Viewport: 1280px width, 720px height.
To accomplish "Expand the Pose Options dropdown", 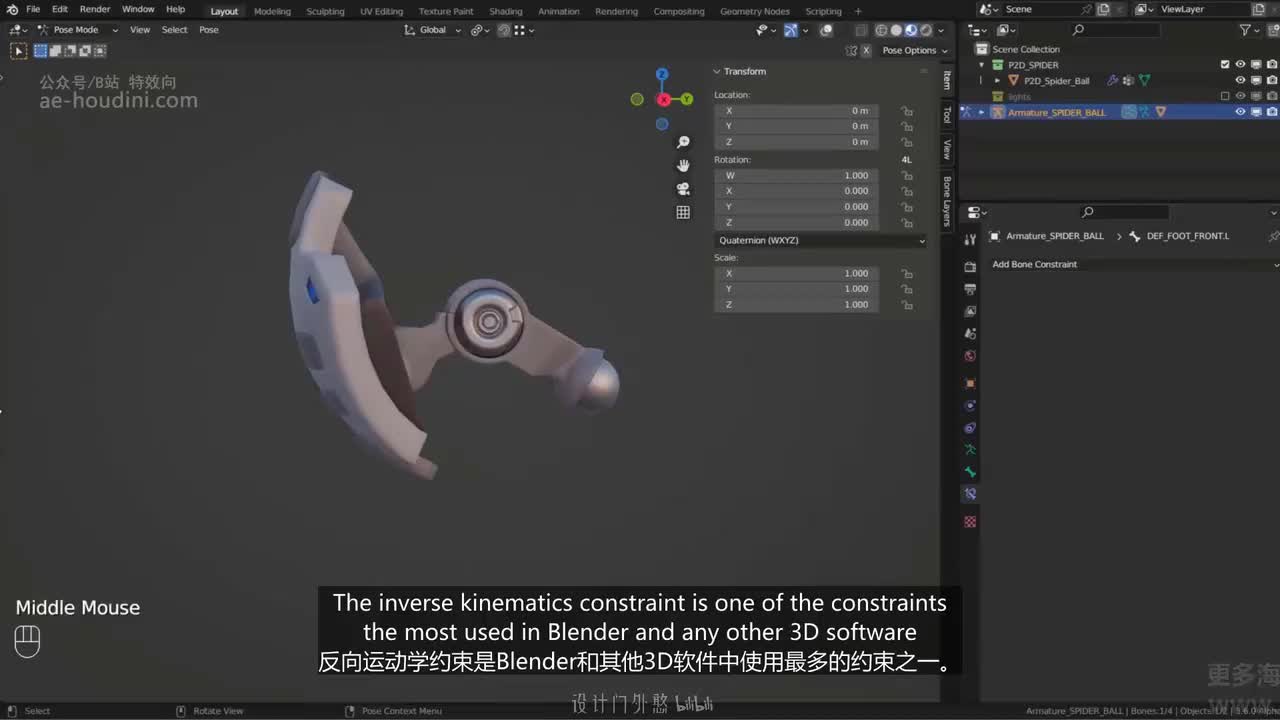I will 915,50.
